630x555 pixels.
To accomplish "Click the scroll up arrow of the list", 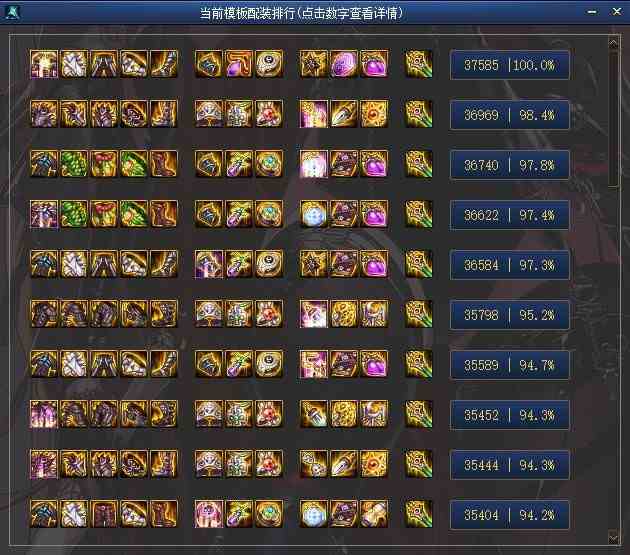I will [613, 43].
